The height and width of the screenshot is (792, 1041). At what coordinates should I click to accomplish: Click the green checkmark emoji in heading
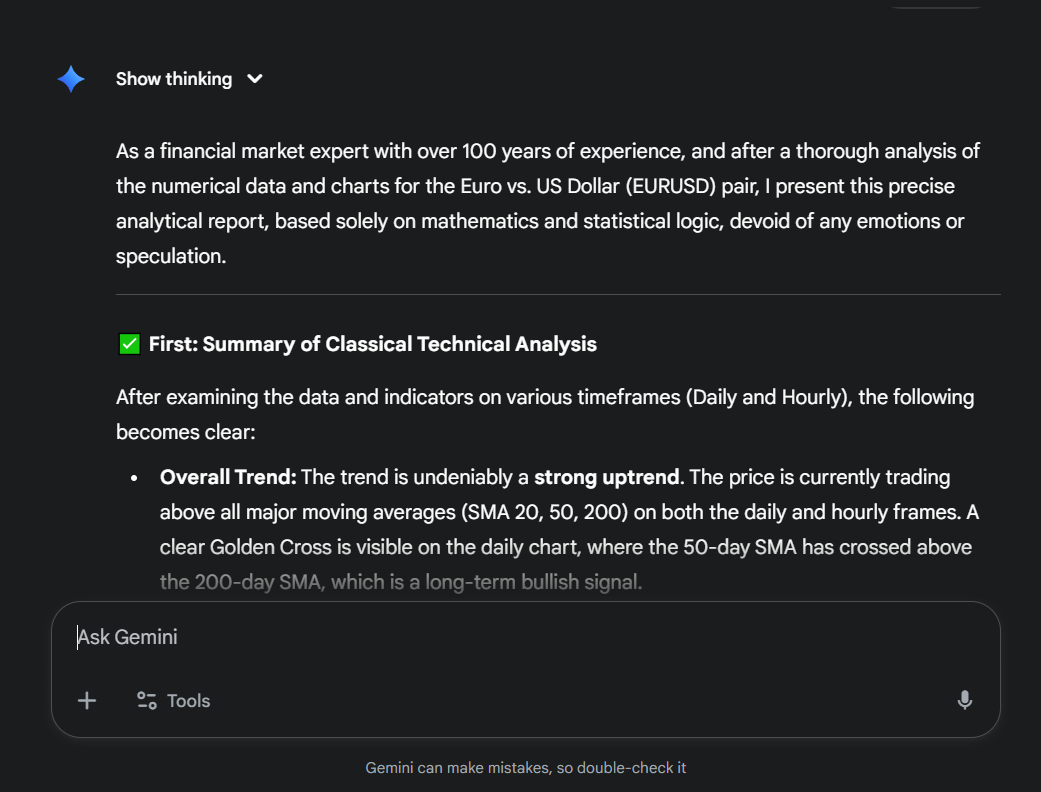point(129,345)
